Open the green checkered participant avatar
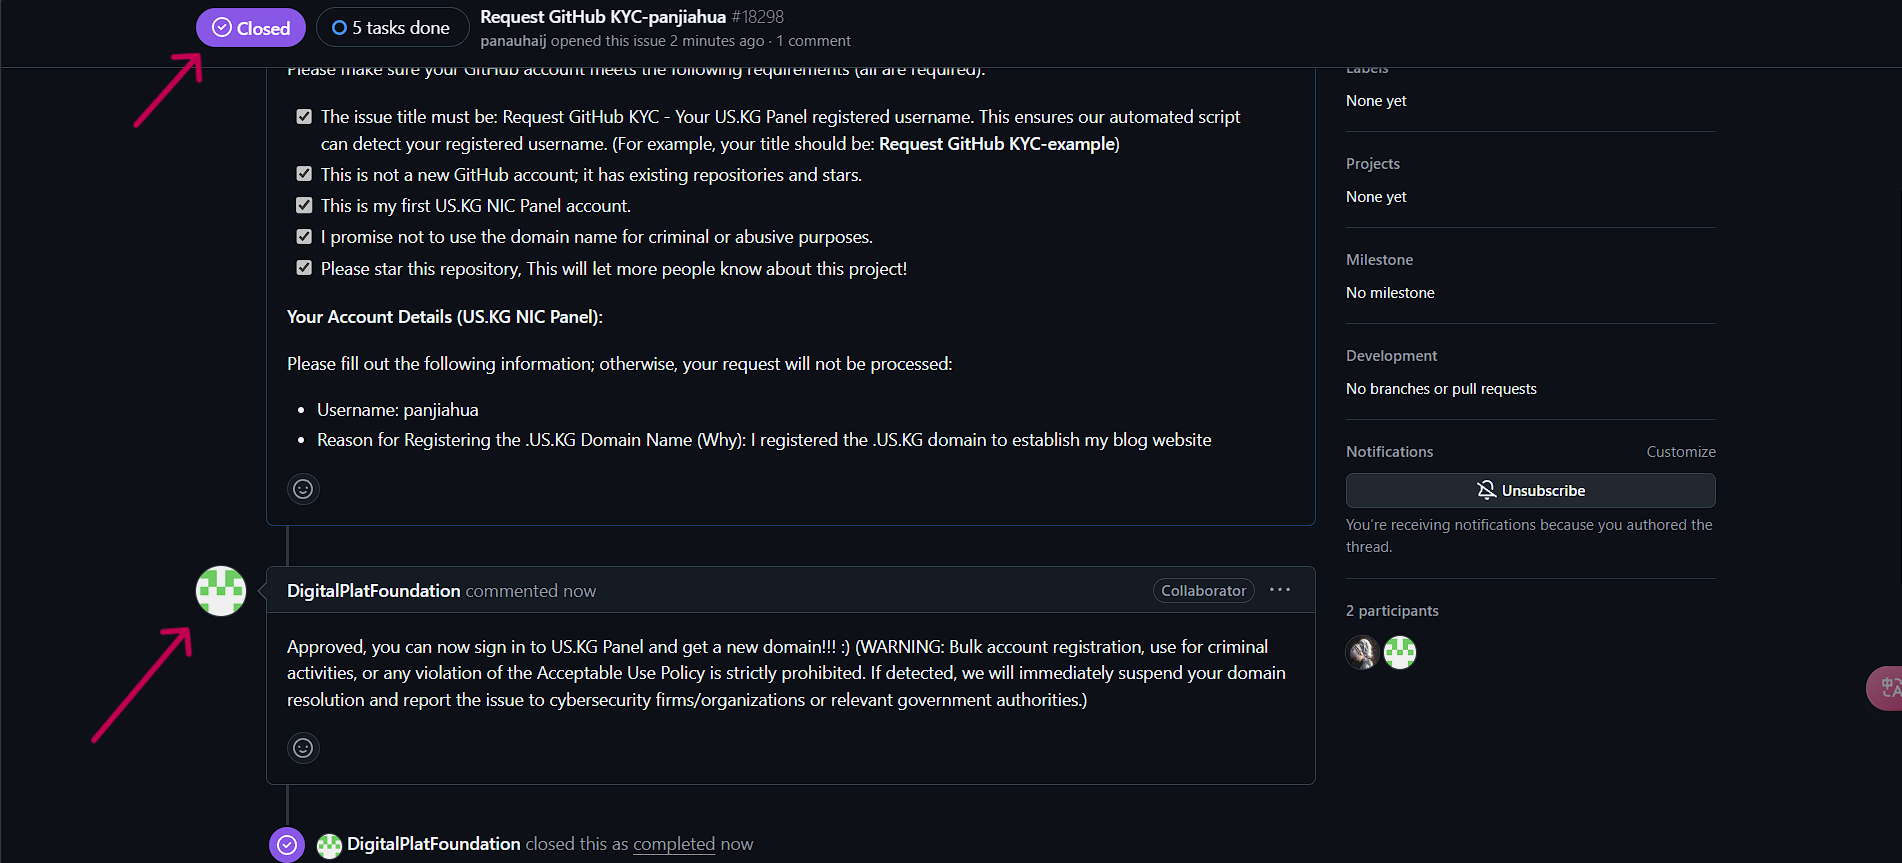 [1400, 652]
